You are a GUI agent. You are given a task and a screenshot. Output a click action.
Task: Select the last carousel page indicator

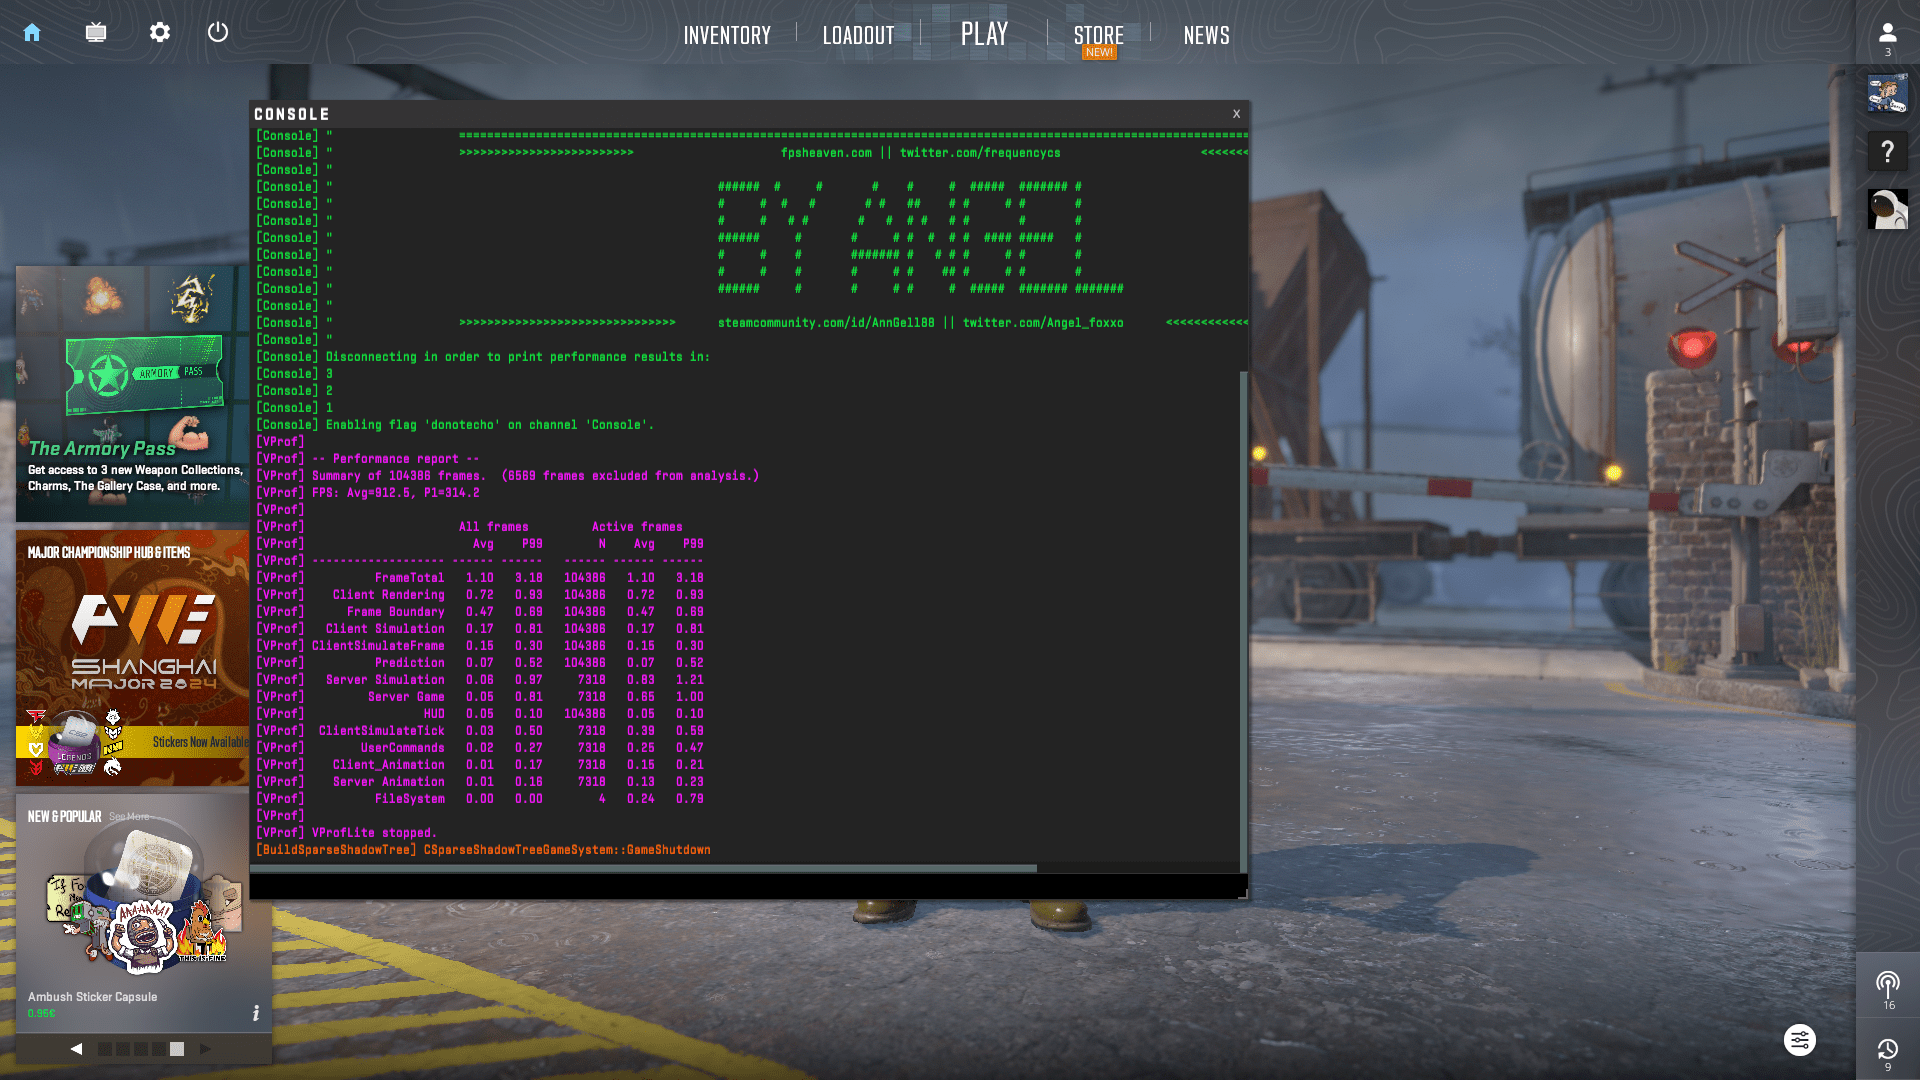(177, 1049)
